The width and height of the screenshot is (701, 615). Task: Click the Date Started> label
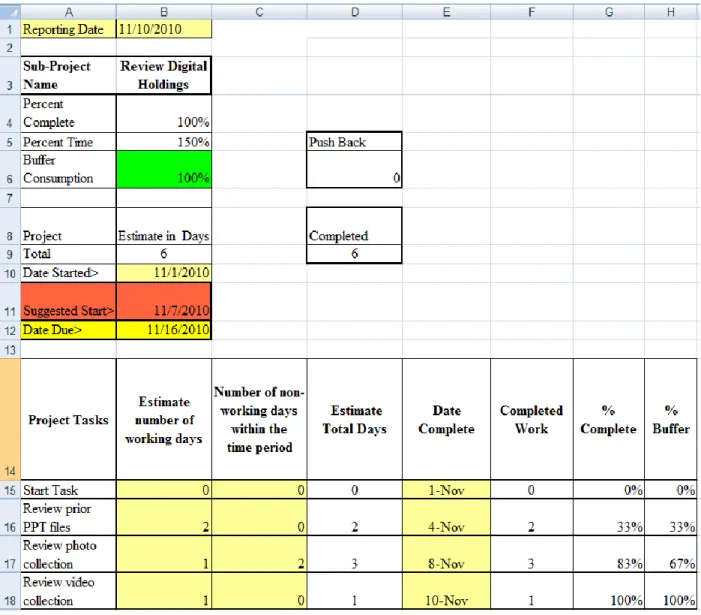coord(68,273)
